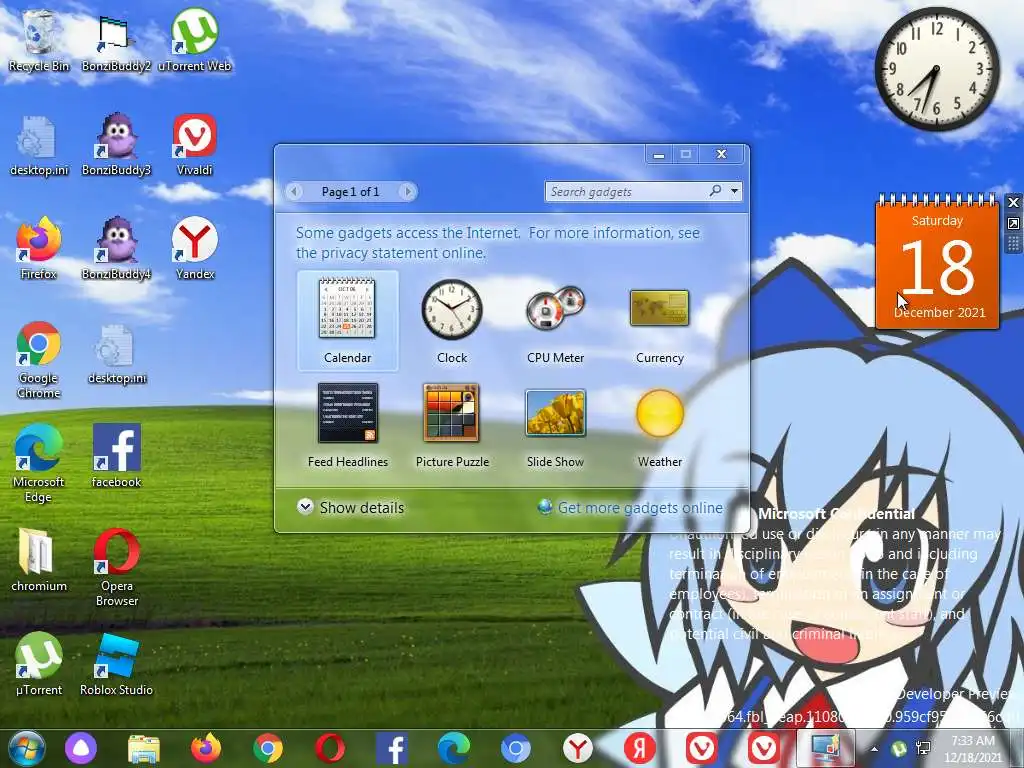Viewport: 1024px width, 768px height.
Task: Click the orange Calendar gadget date 18
Action: point(937,268)
